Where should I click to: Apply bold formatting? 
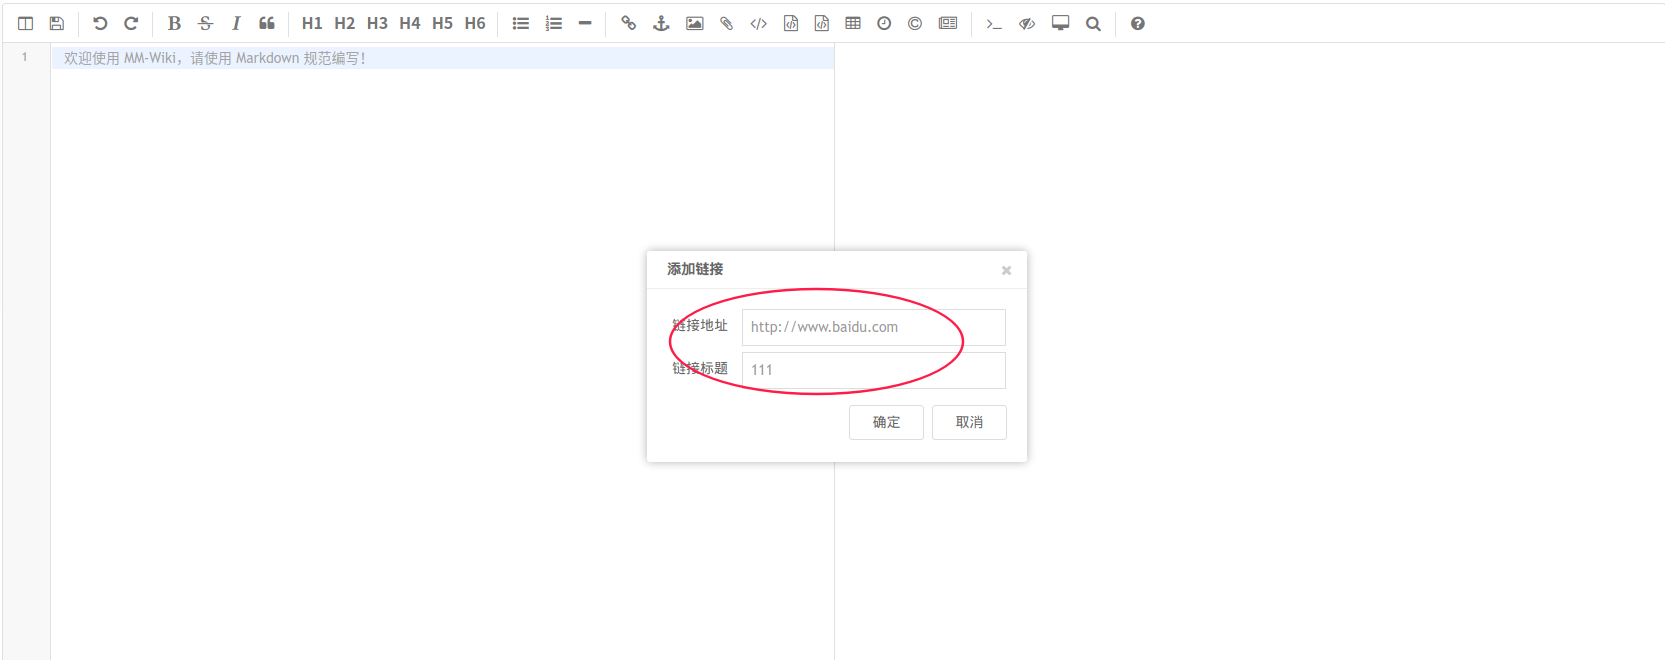coord(174,23)
